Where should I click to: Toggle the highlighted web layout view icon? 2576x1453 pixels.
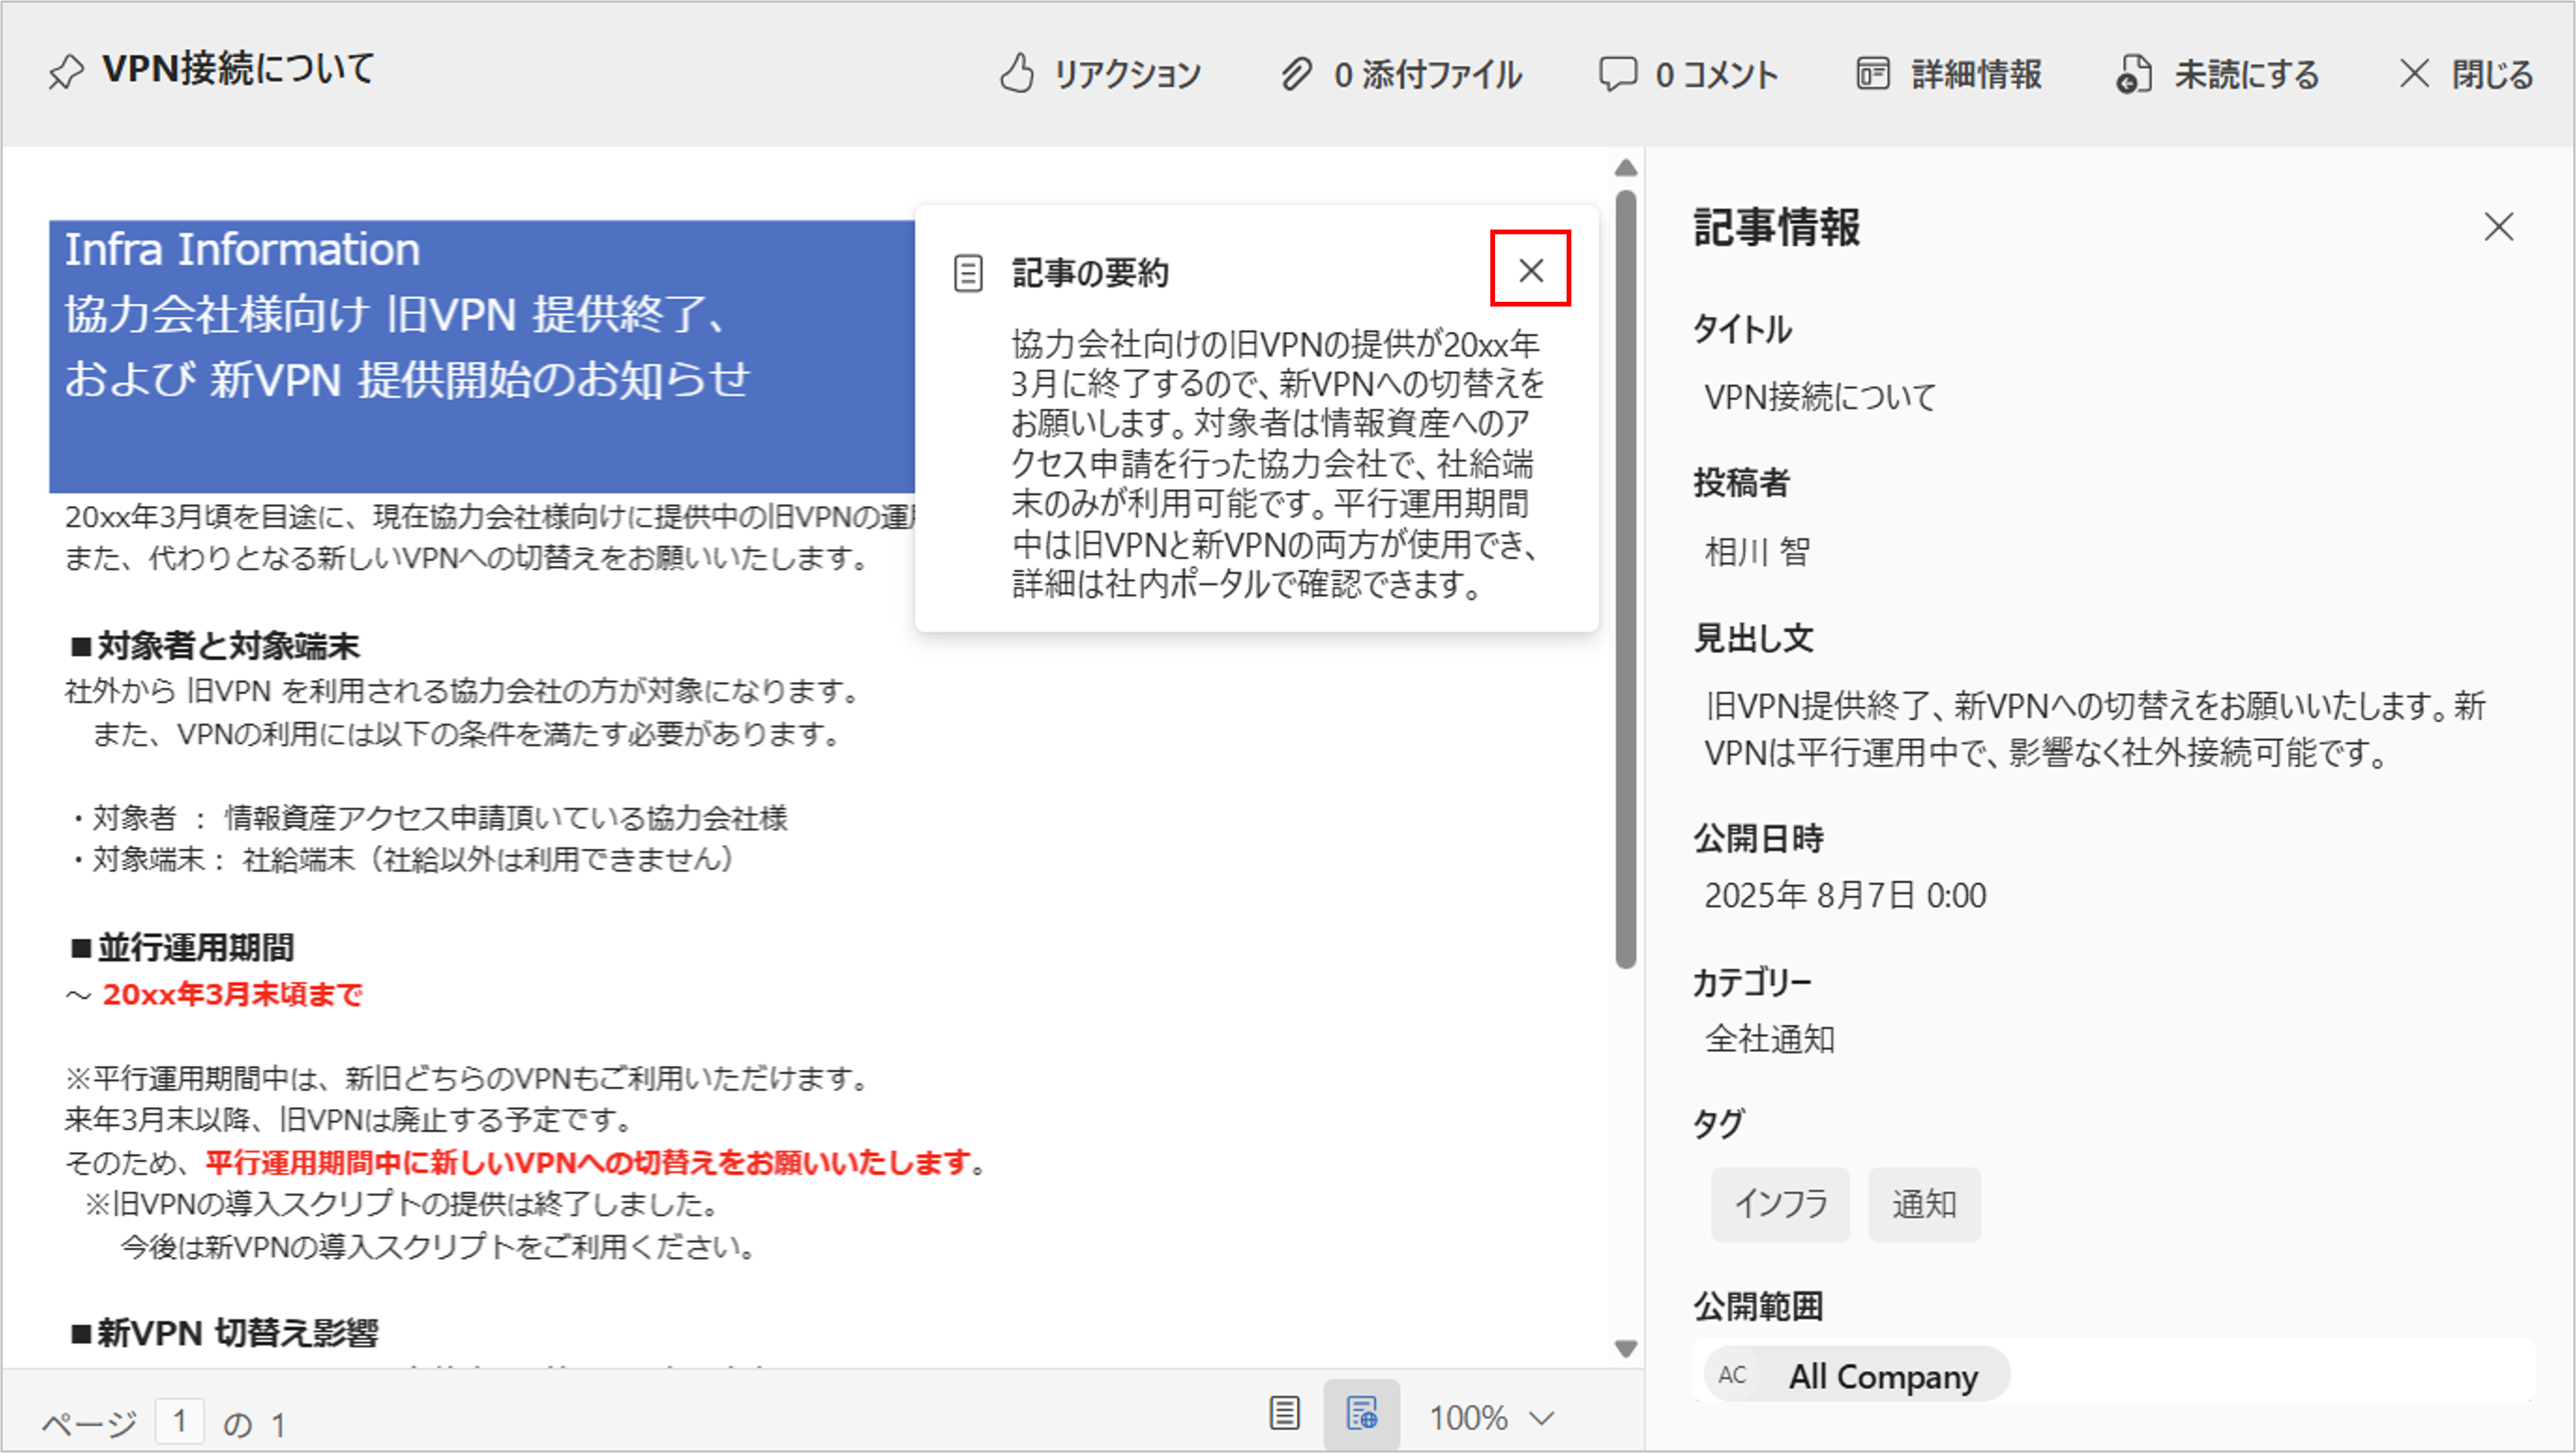(x=1361, y=1414)
